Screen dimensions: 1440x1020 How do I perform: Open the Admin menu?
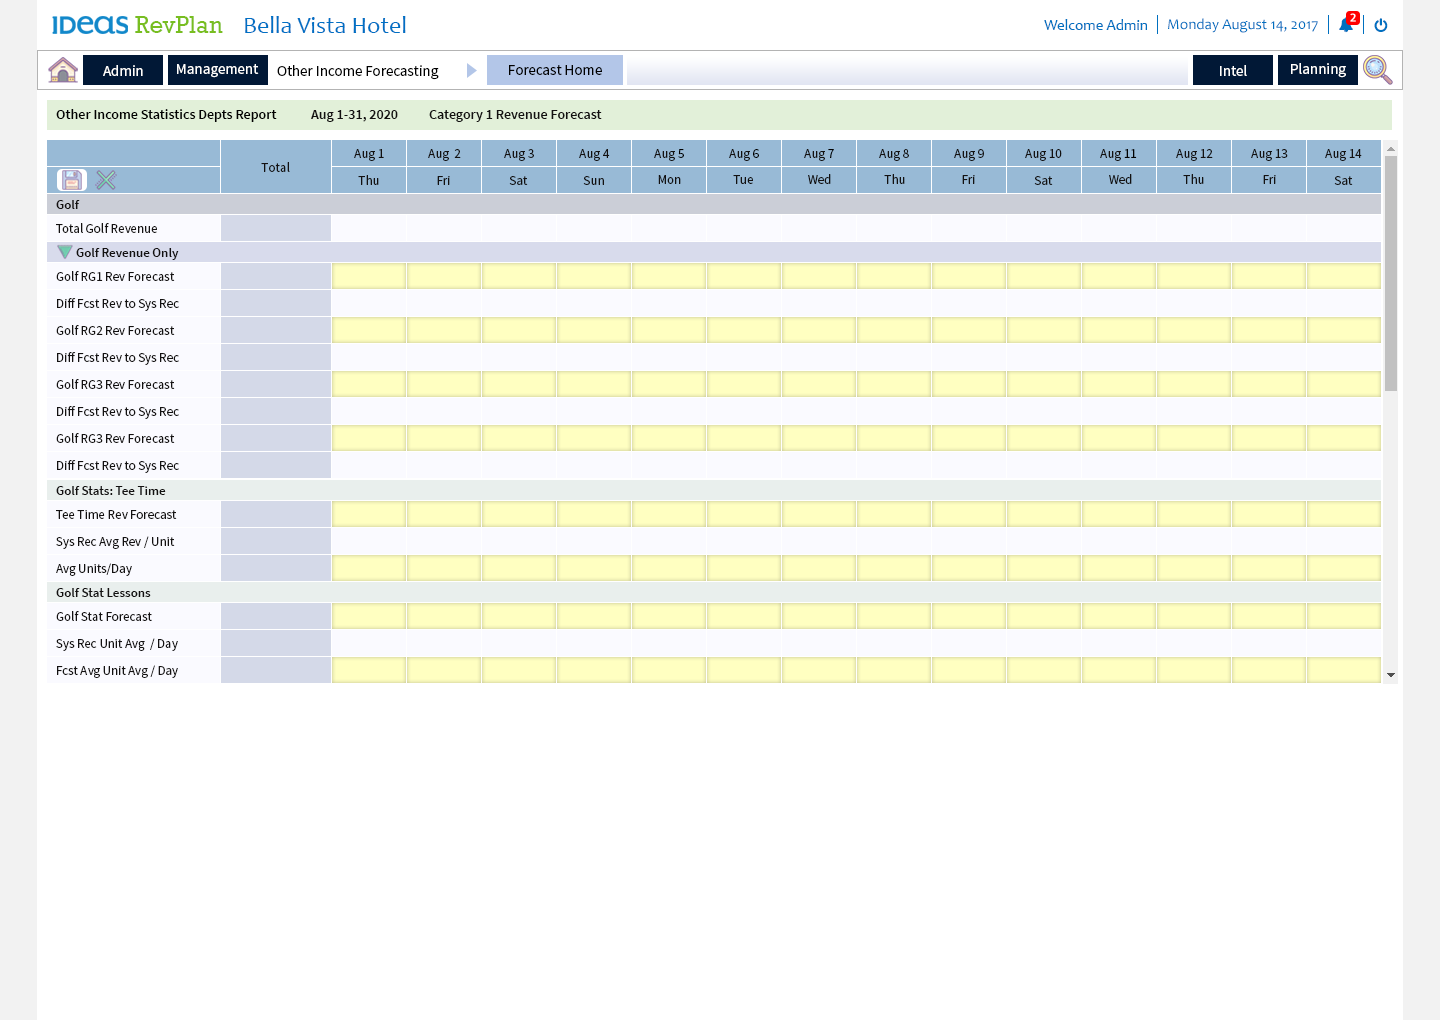[123, 70]
